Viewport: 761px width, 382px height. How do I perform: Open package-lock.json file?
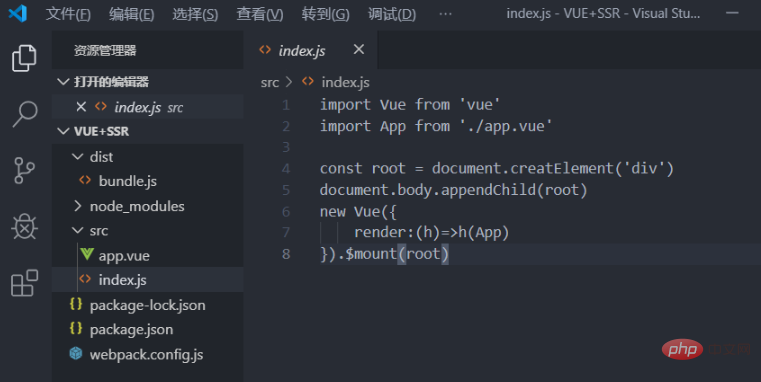click(x=148, y=305)
